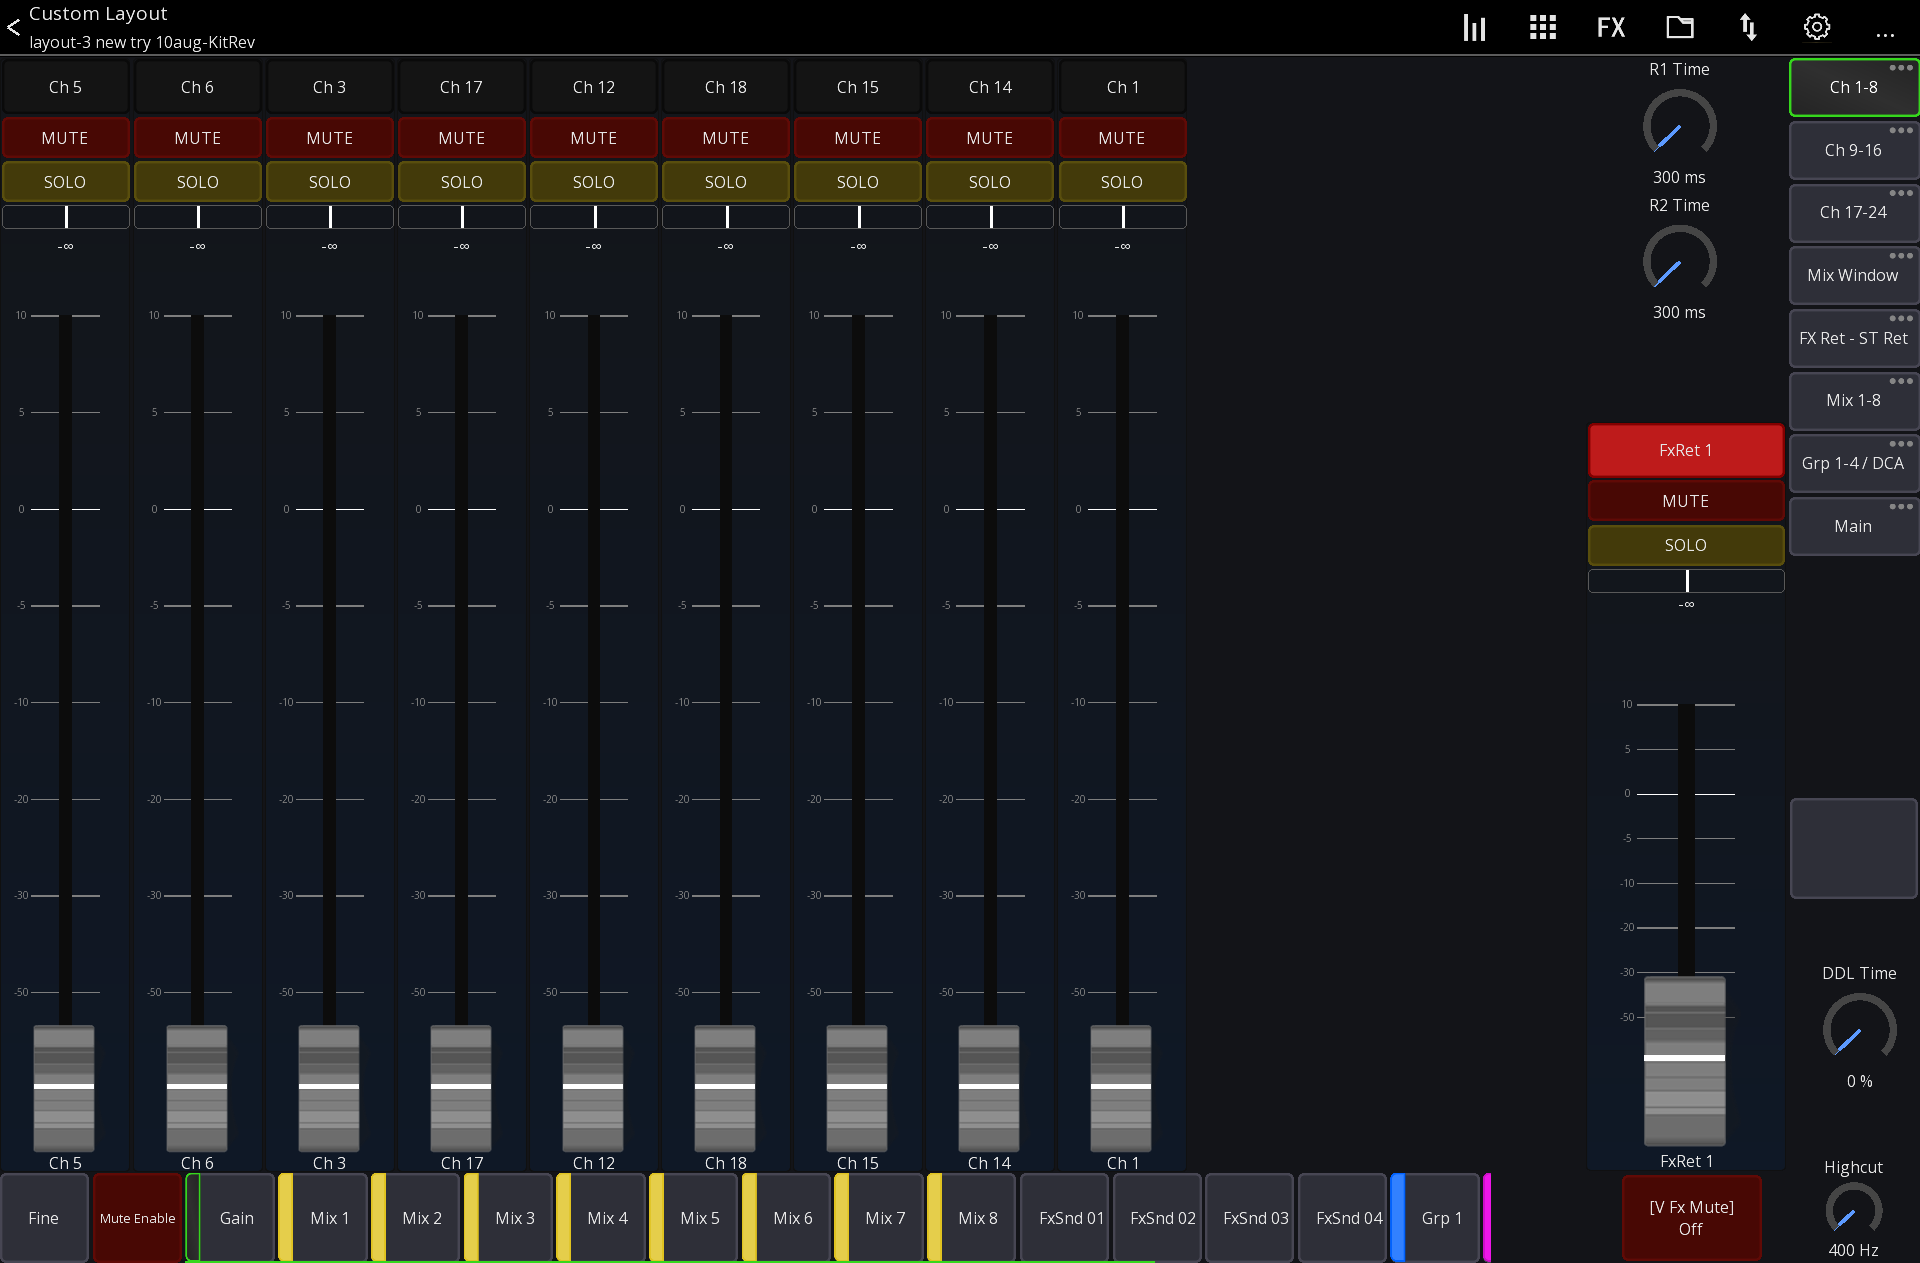Open the overflow menu dots in top bar

(x=1885, y=35)
